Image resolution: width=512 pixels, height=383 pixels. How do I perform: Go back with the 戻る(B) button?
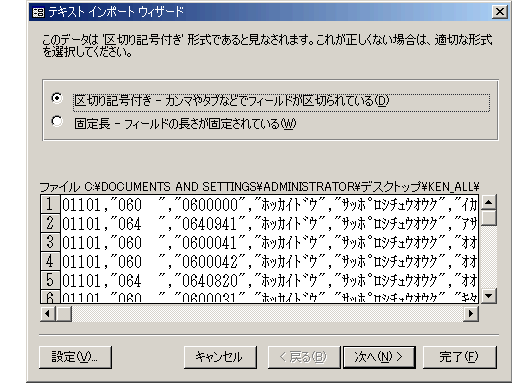point(304,357)
